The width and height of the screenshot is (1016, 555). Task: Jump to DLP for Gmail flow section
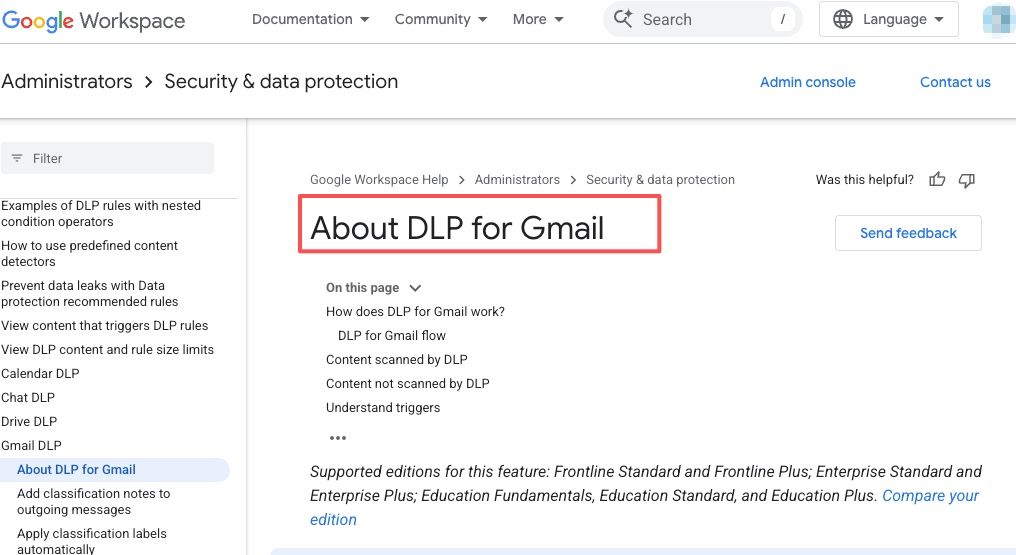point(392,335)
